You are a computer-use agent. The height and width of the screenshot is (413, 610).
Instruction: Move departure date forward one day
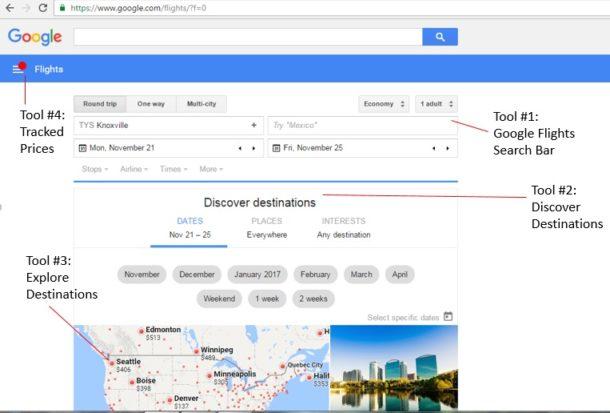click(x=254, y=148)
